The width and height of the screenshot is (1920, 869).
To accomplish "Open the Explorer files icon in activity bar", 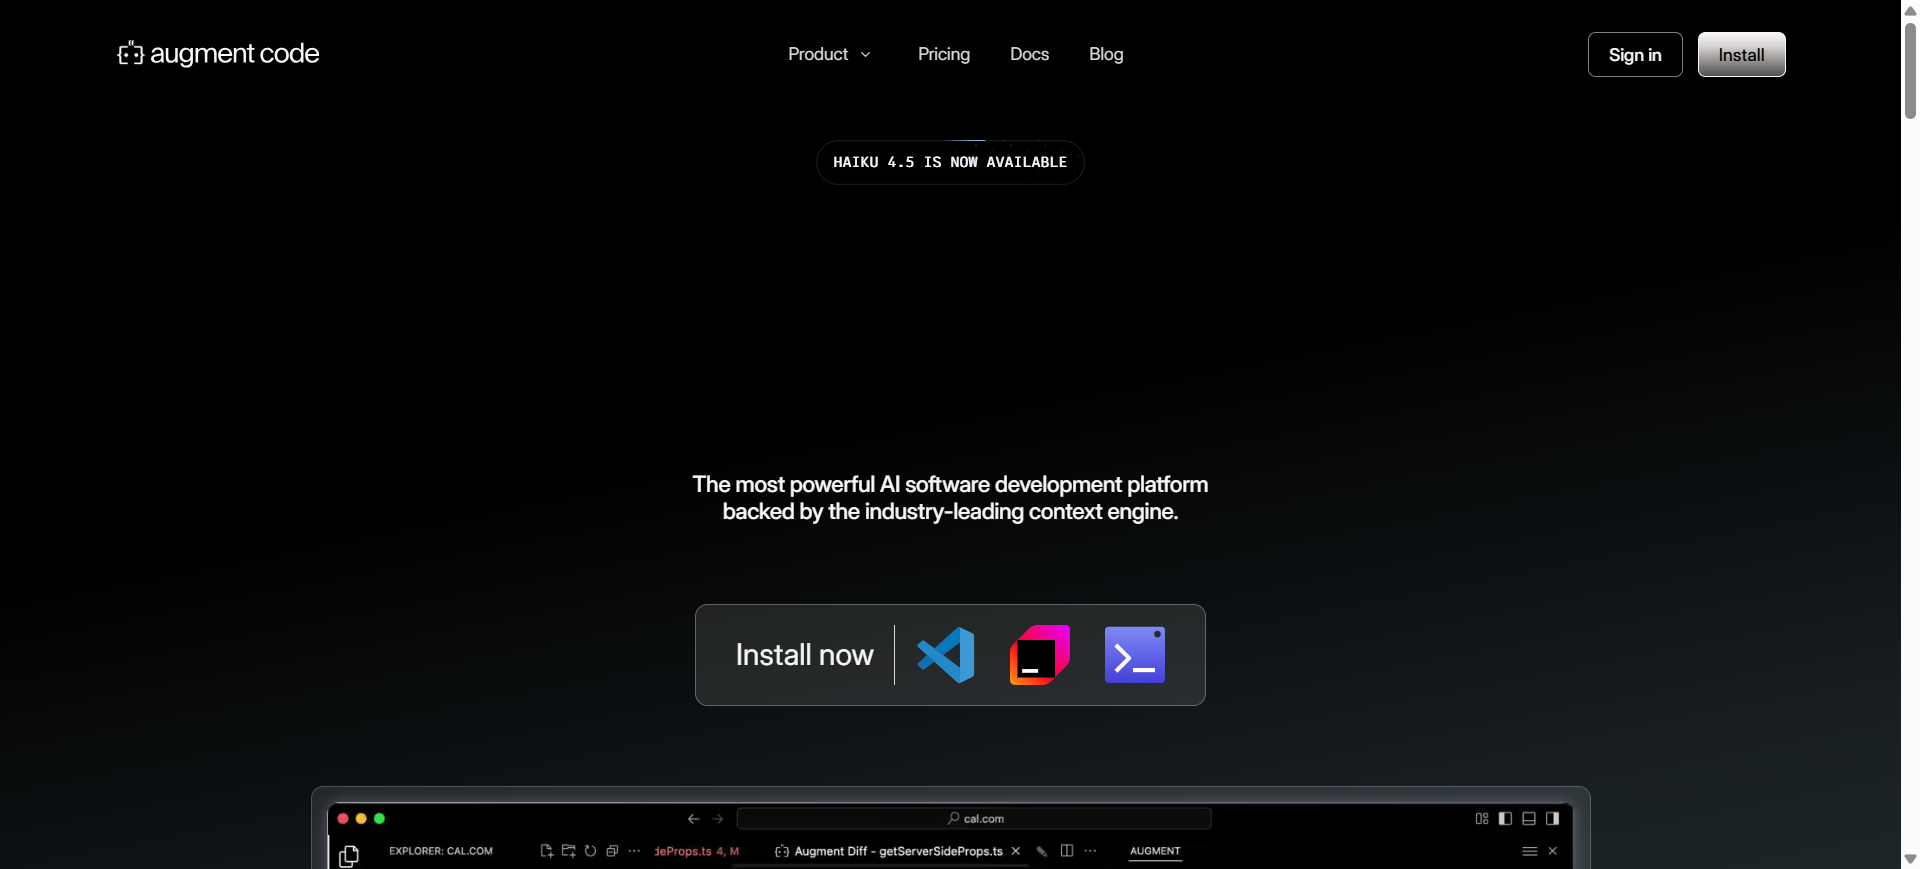I will pos(349,856).
